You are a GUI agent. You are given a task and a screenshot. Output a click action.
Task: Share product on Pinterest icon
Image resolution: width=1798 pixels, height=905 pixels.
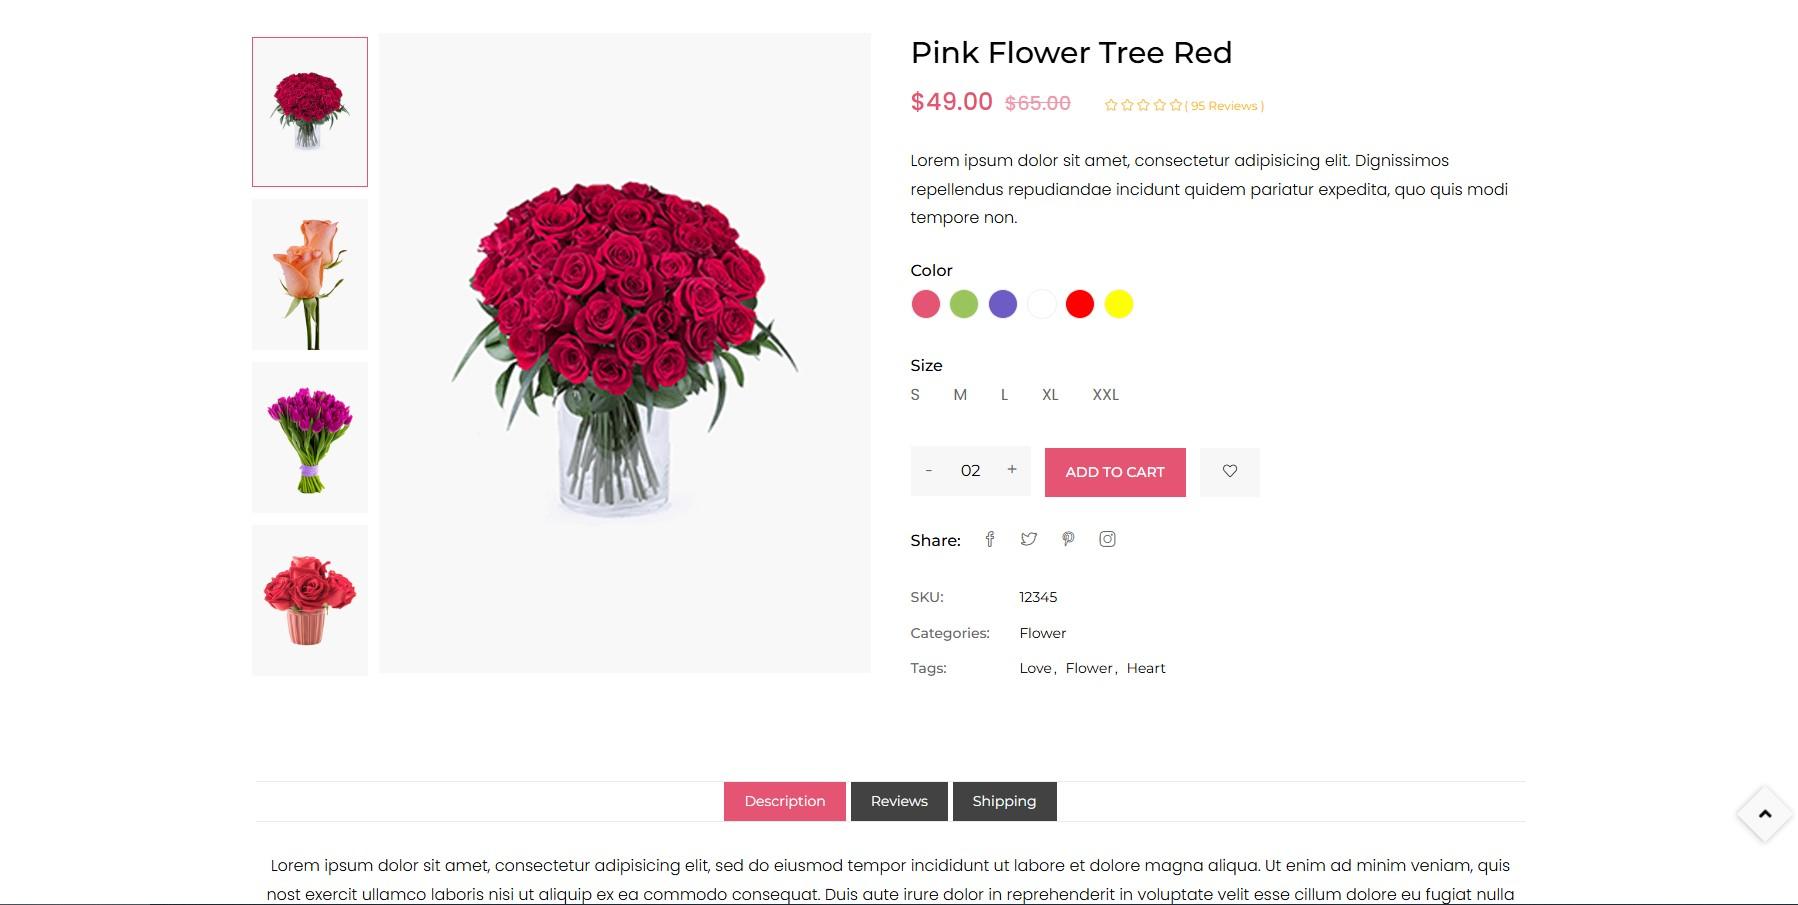(1068, 539)
